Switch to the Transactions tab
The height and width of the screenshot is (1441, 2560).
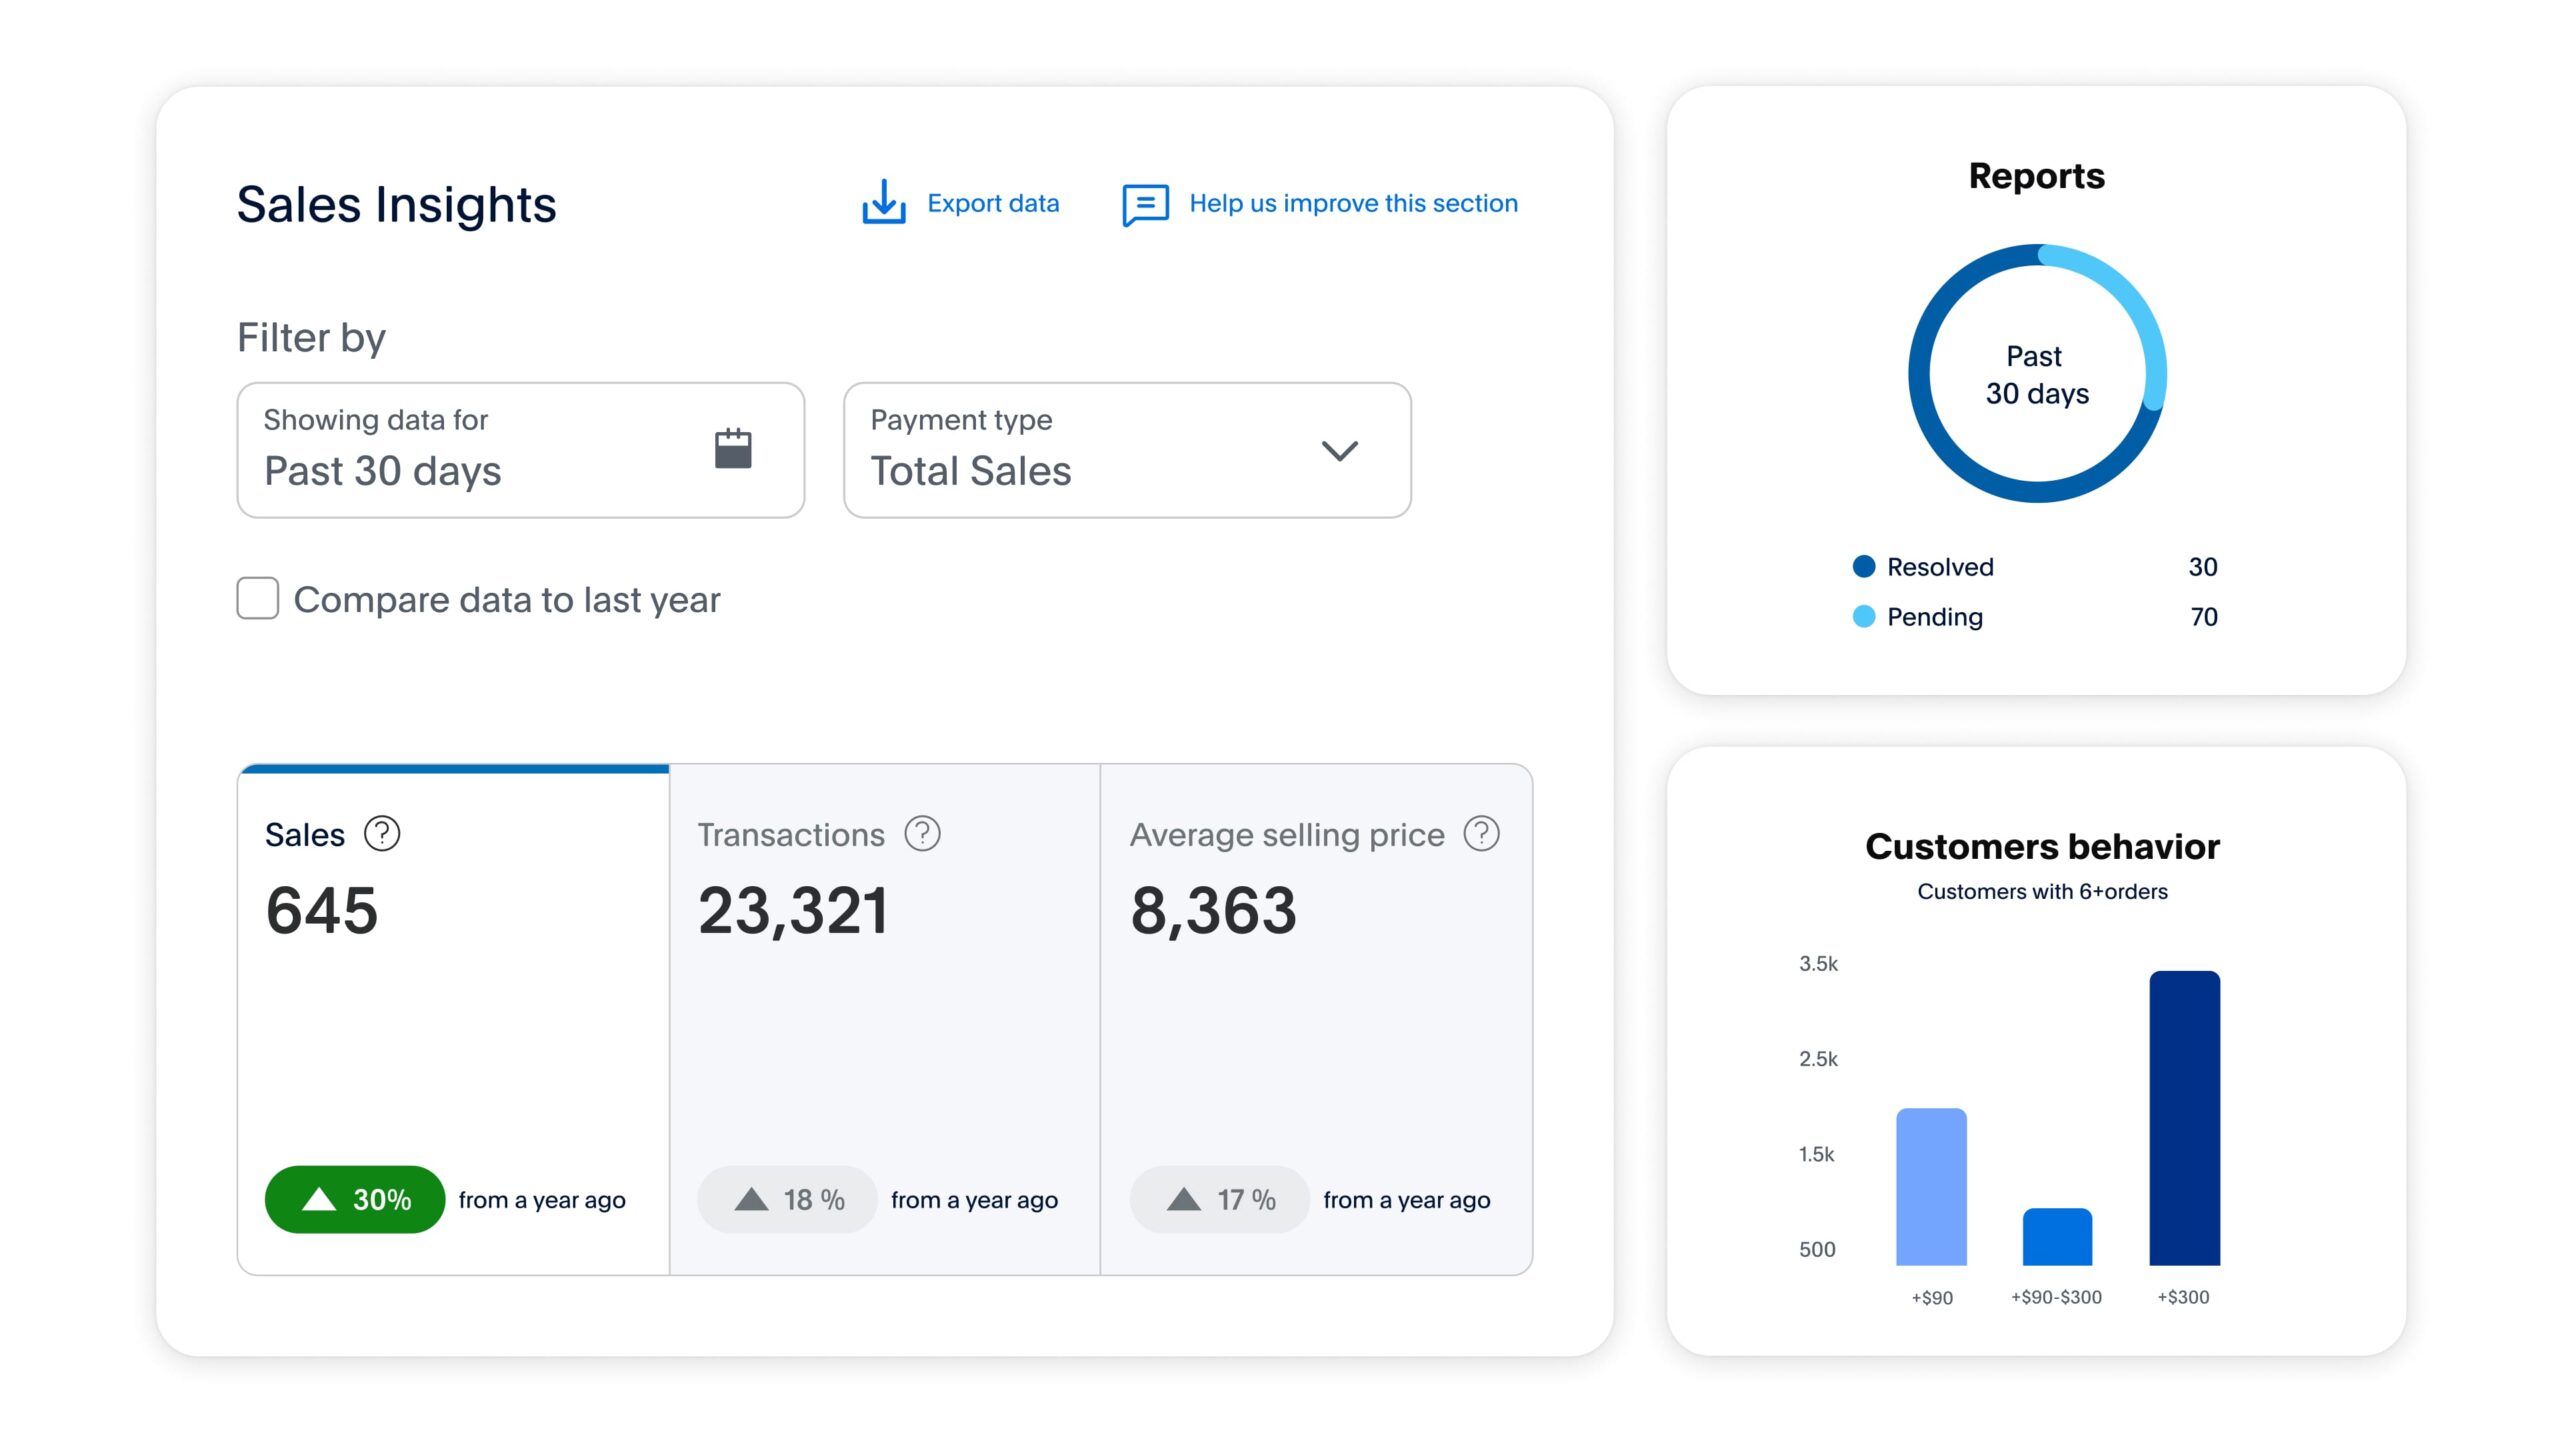(x=885, y=1019)
